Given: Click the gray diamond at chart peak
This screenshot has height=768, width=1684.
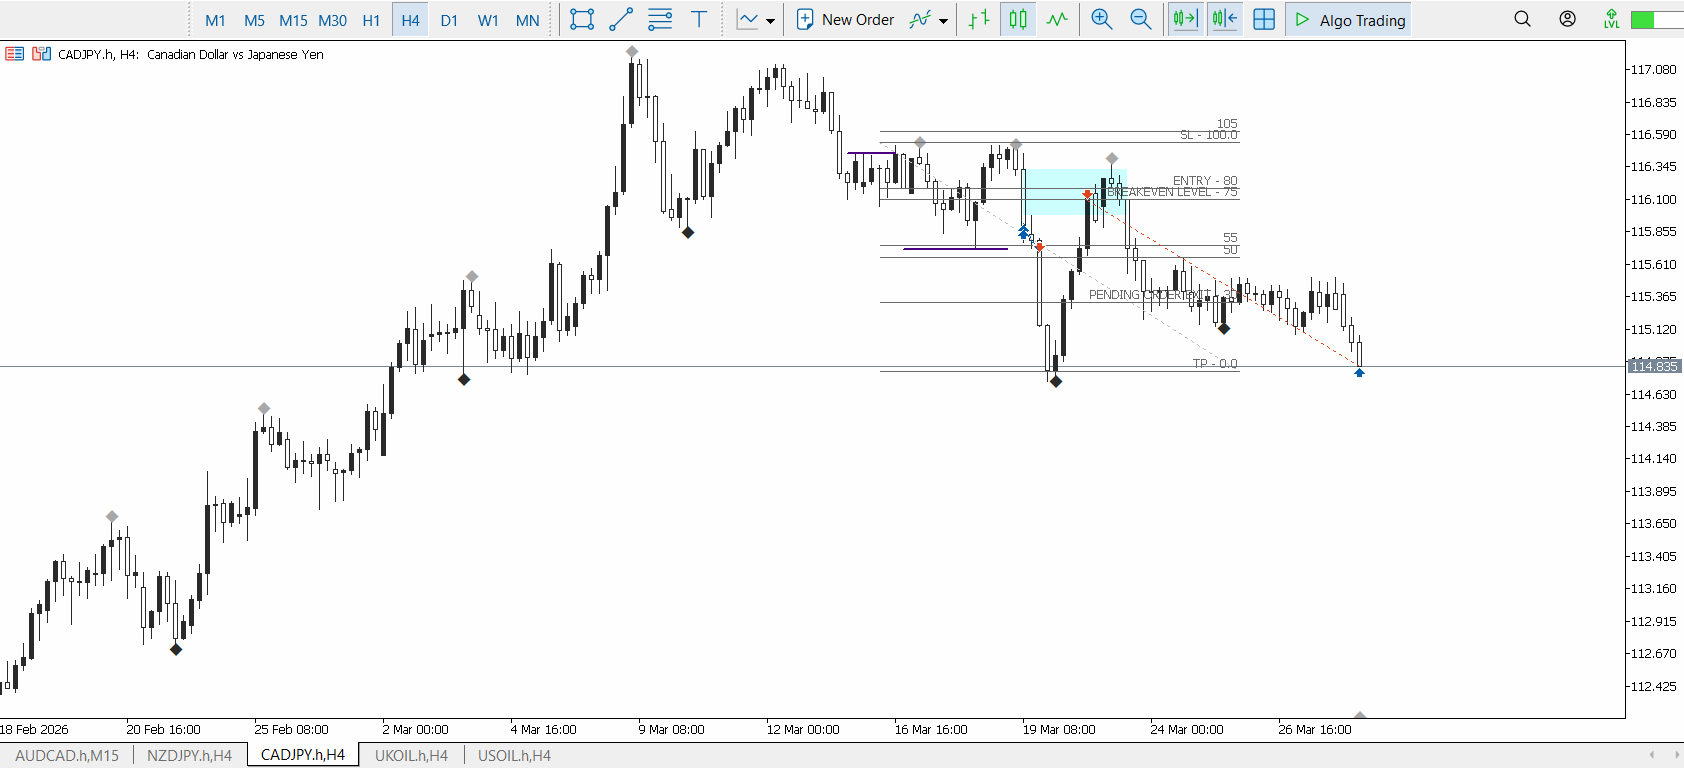Looking at the screenshot, I should pyautogui.click(x=632, y=51).
